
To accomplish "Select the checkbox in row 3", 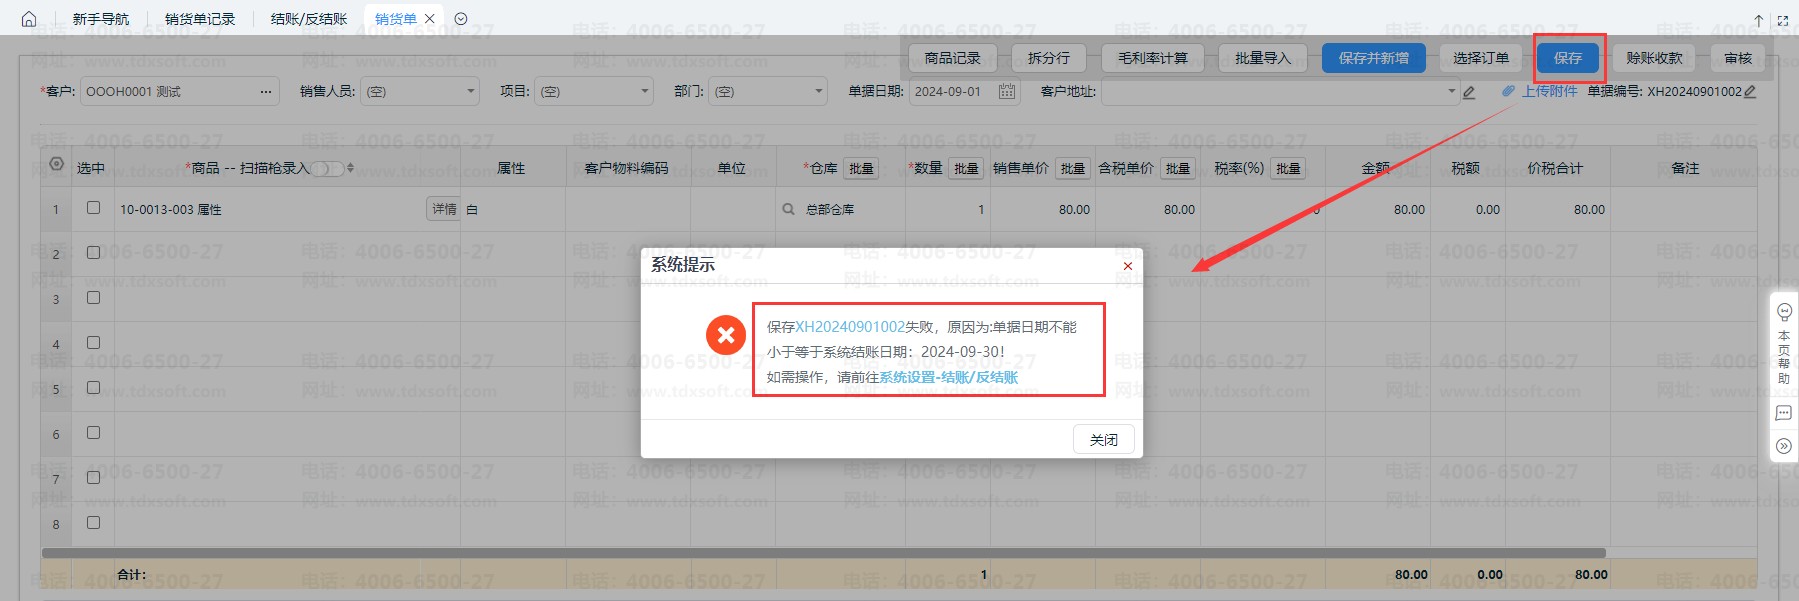I will click(93, 298).
